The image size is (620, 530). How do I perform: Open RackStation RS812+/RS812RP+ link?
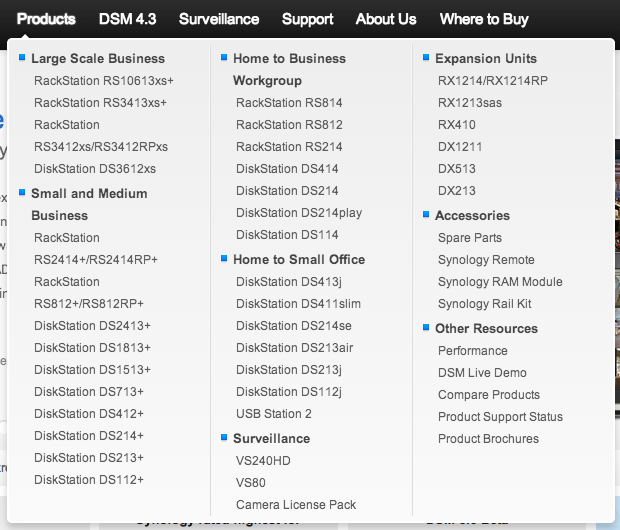89,293
